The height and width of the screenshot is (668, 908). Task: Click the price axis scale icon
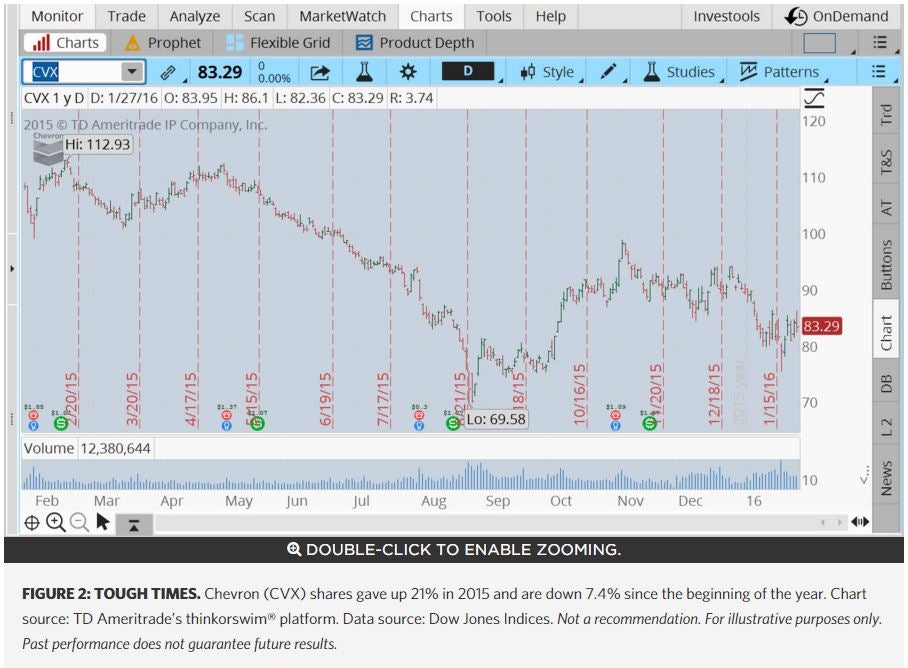click(814, 98)
